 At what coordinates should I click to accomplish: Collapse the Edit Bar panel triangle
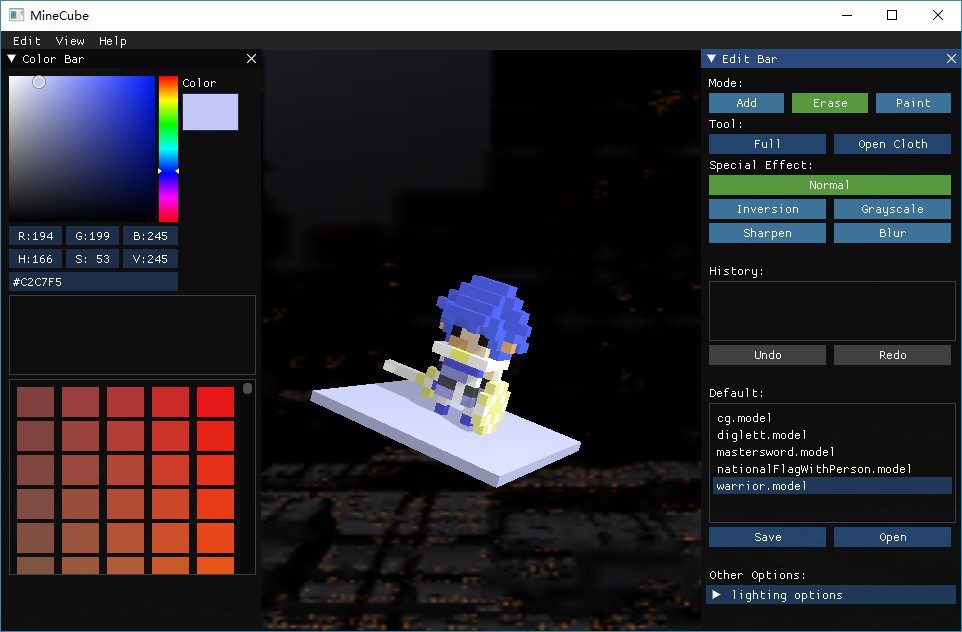click(x=712, y=59)
